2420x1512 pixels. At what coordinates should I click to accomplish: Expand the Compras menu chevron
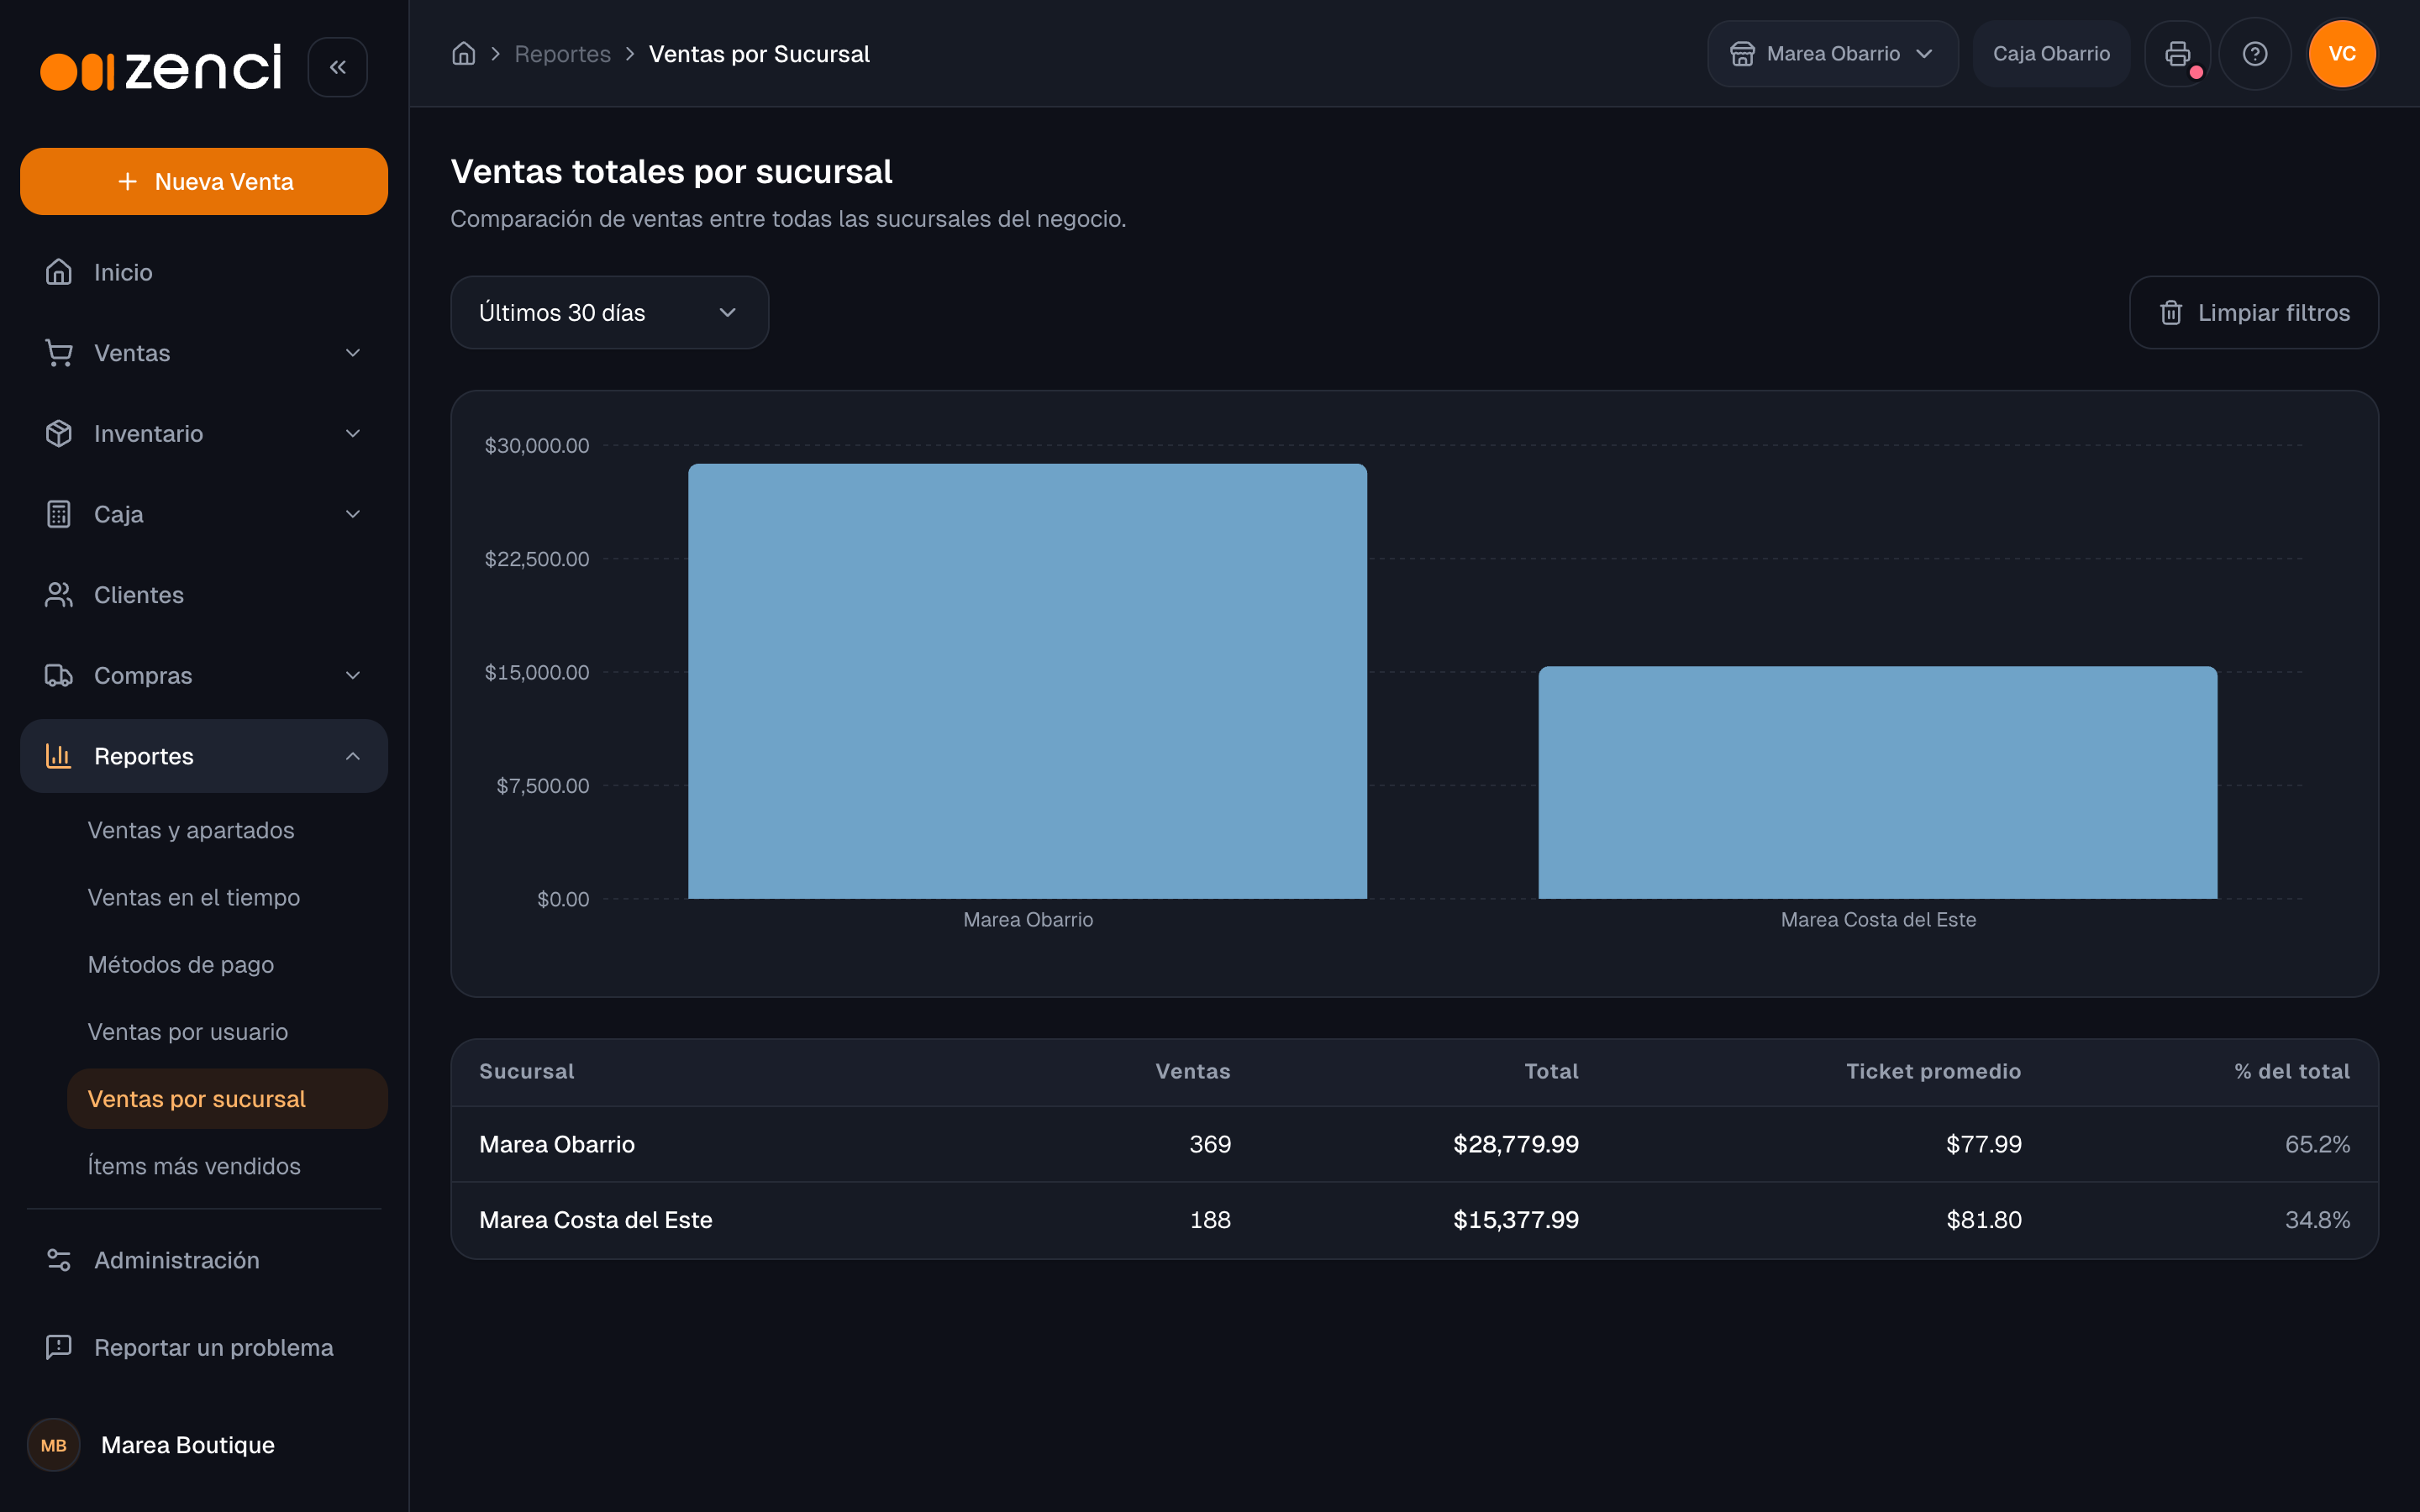pyautogui.click(x=353, y=675)
